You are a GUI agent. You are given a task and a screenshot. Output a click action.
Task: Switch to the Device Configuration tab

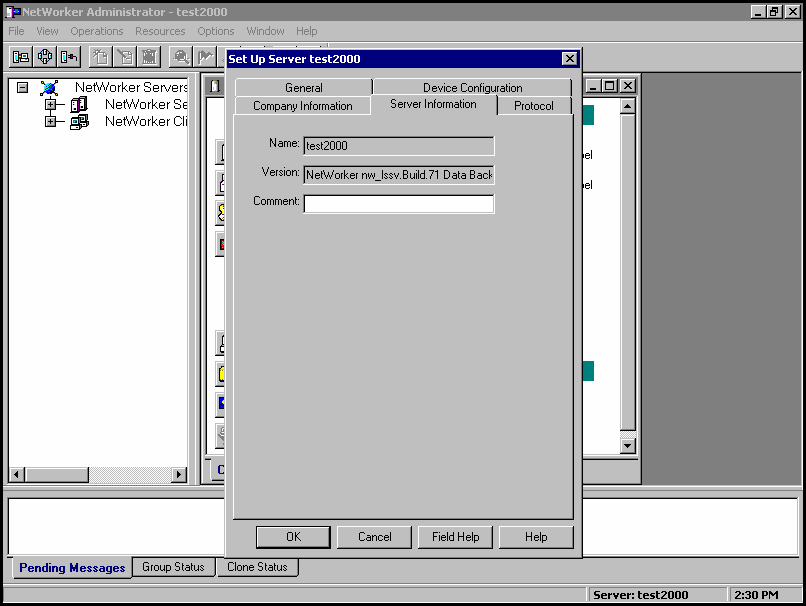(472, 88)
